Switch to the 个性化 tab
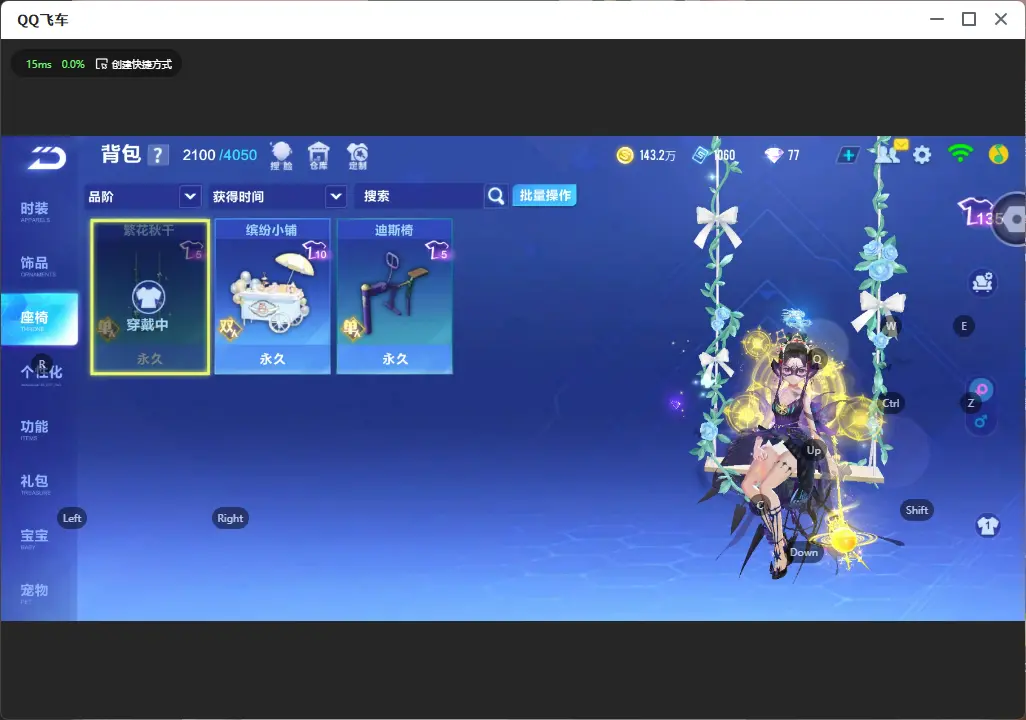 tap(41, 373)
